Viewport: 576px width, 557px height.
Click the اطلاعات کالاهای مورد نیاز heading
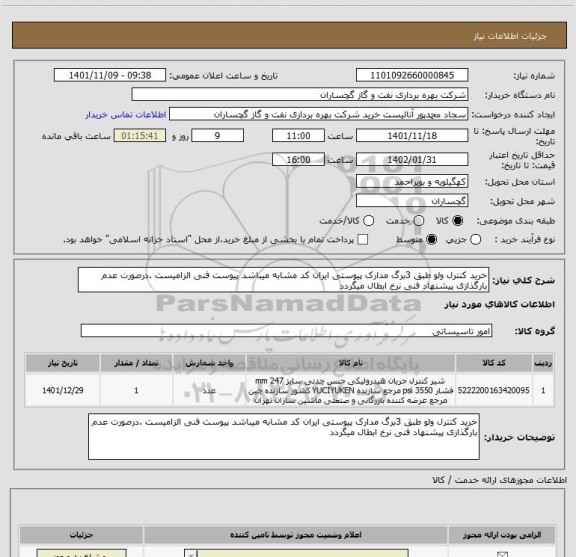point(500,305)
